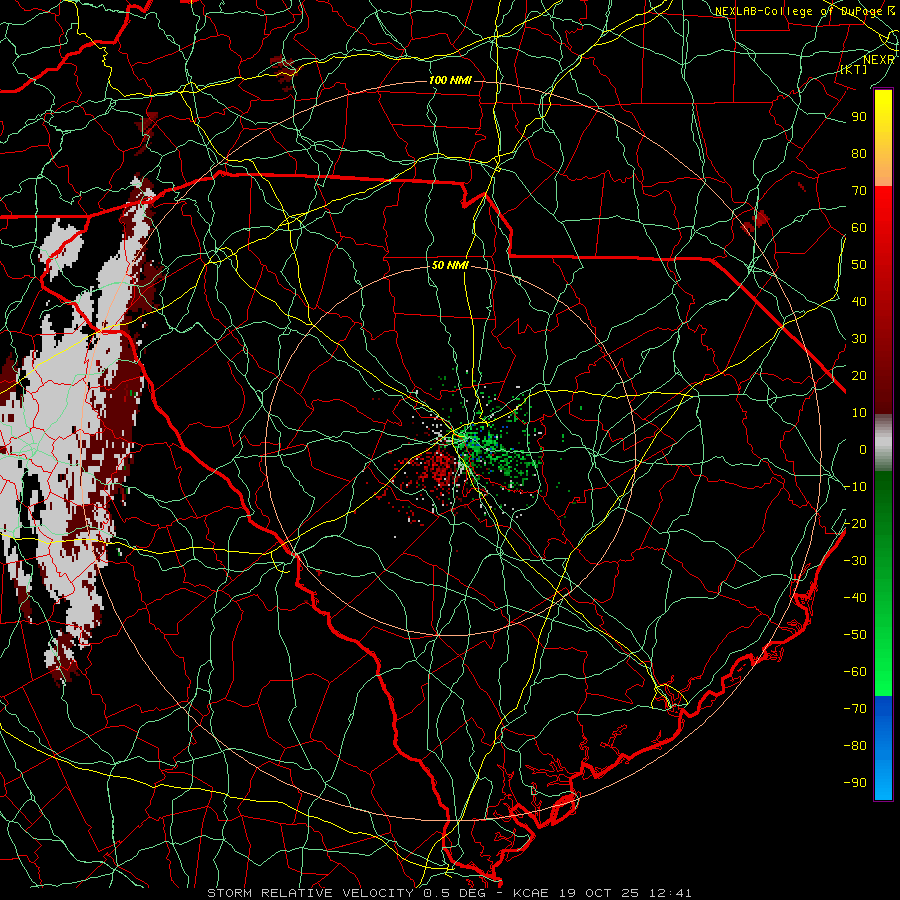The image size is (900, 900).
Task: Click the 50 value on velocity scale
Action: point(859,265)
